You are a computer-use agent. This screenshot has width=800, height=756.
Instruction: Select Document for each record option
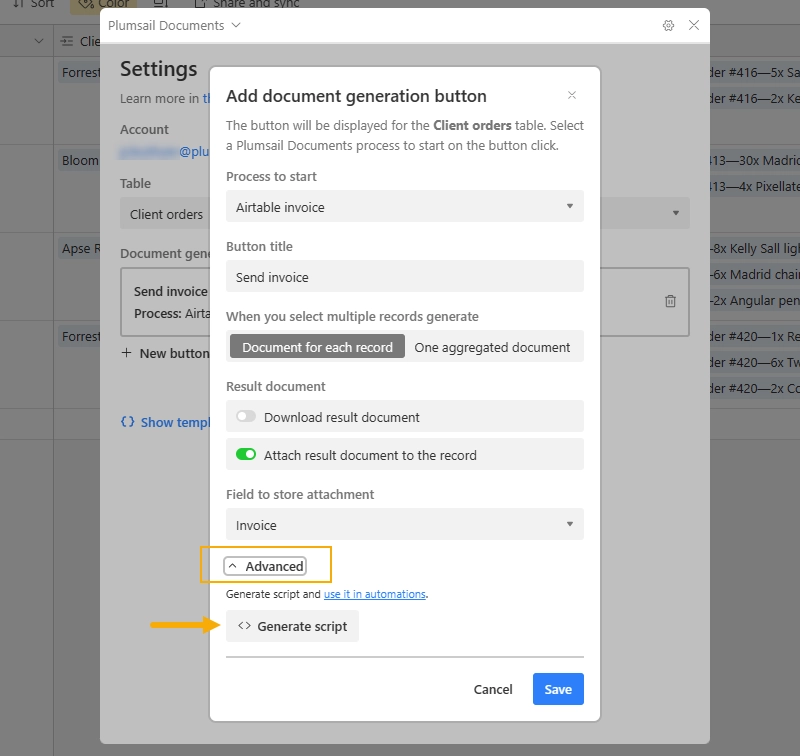[x=317, y=347]
